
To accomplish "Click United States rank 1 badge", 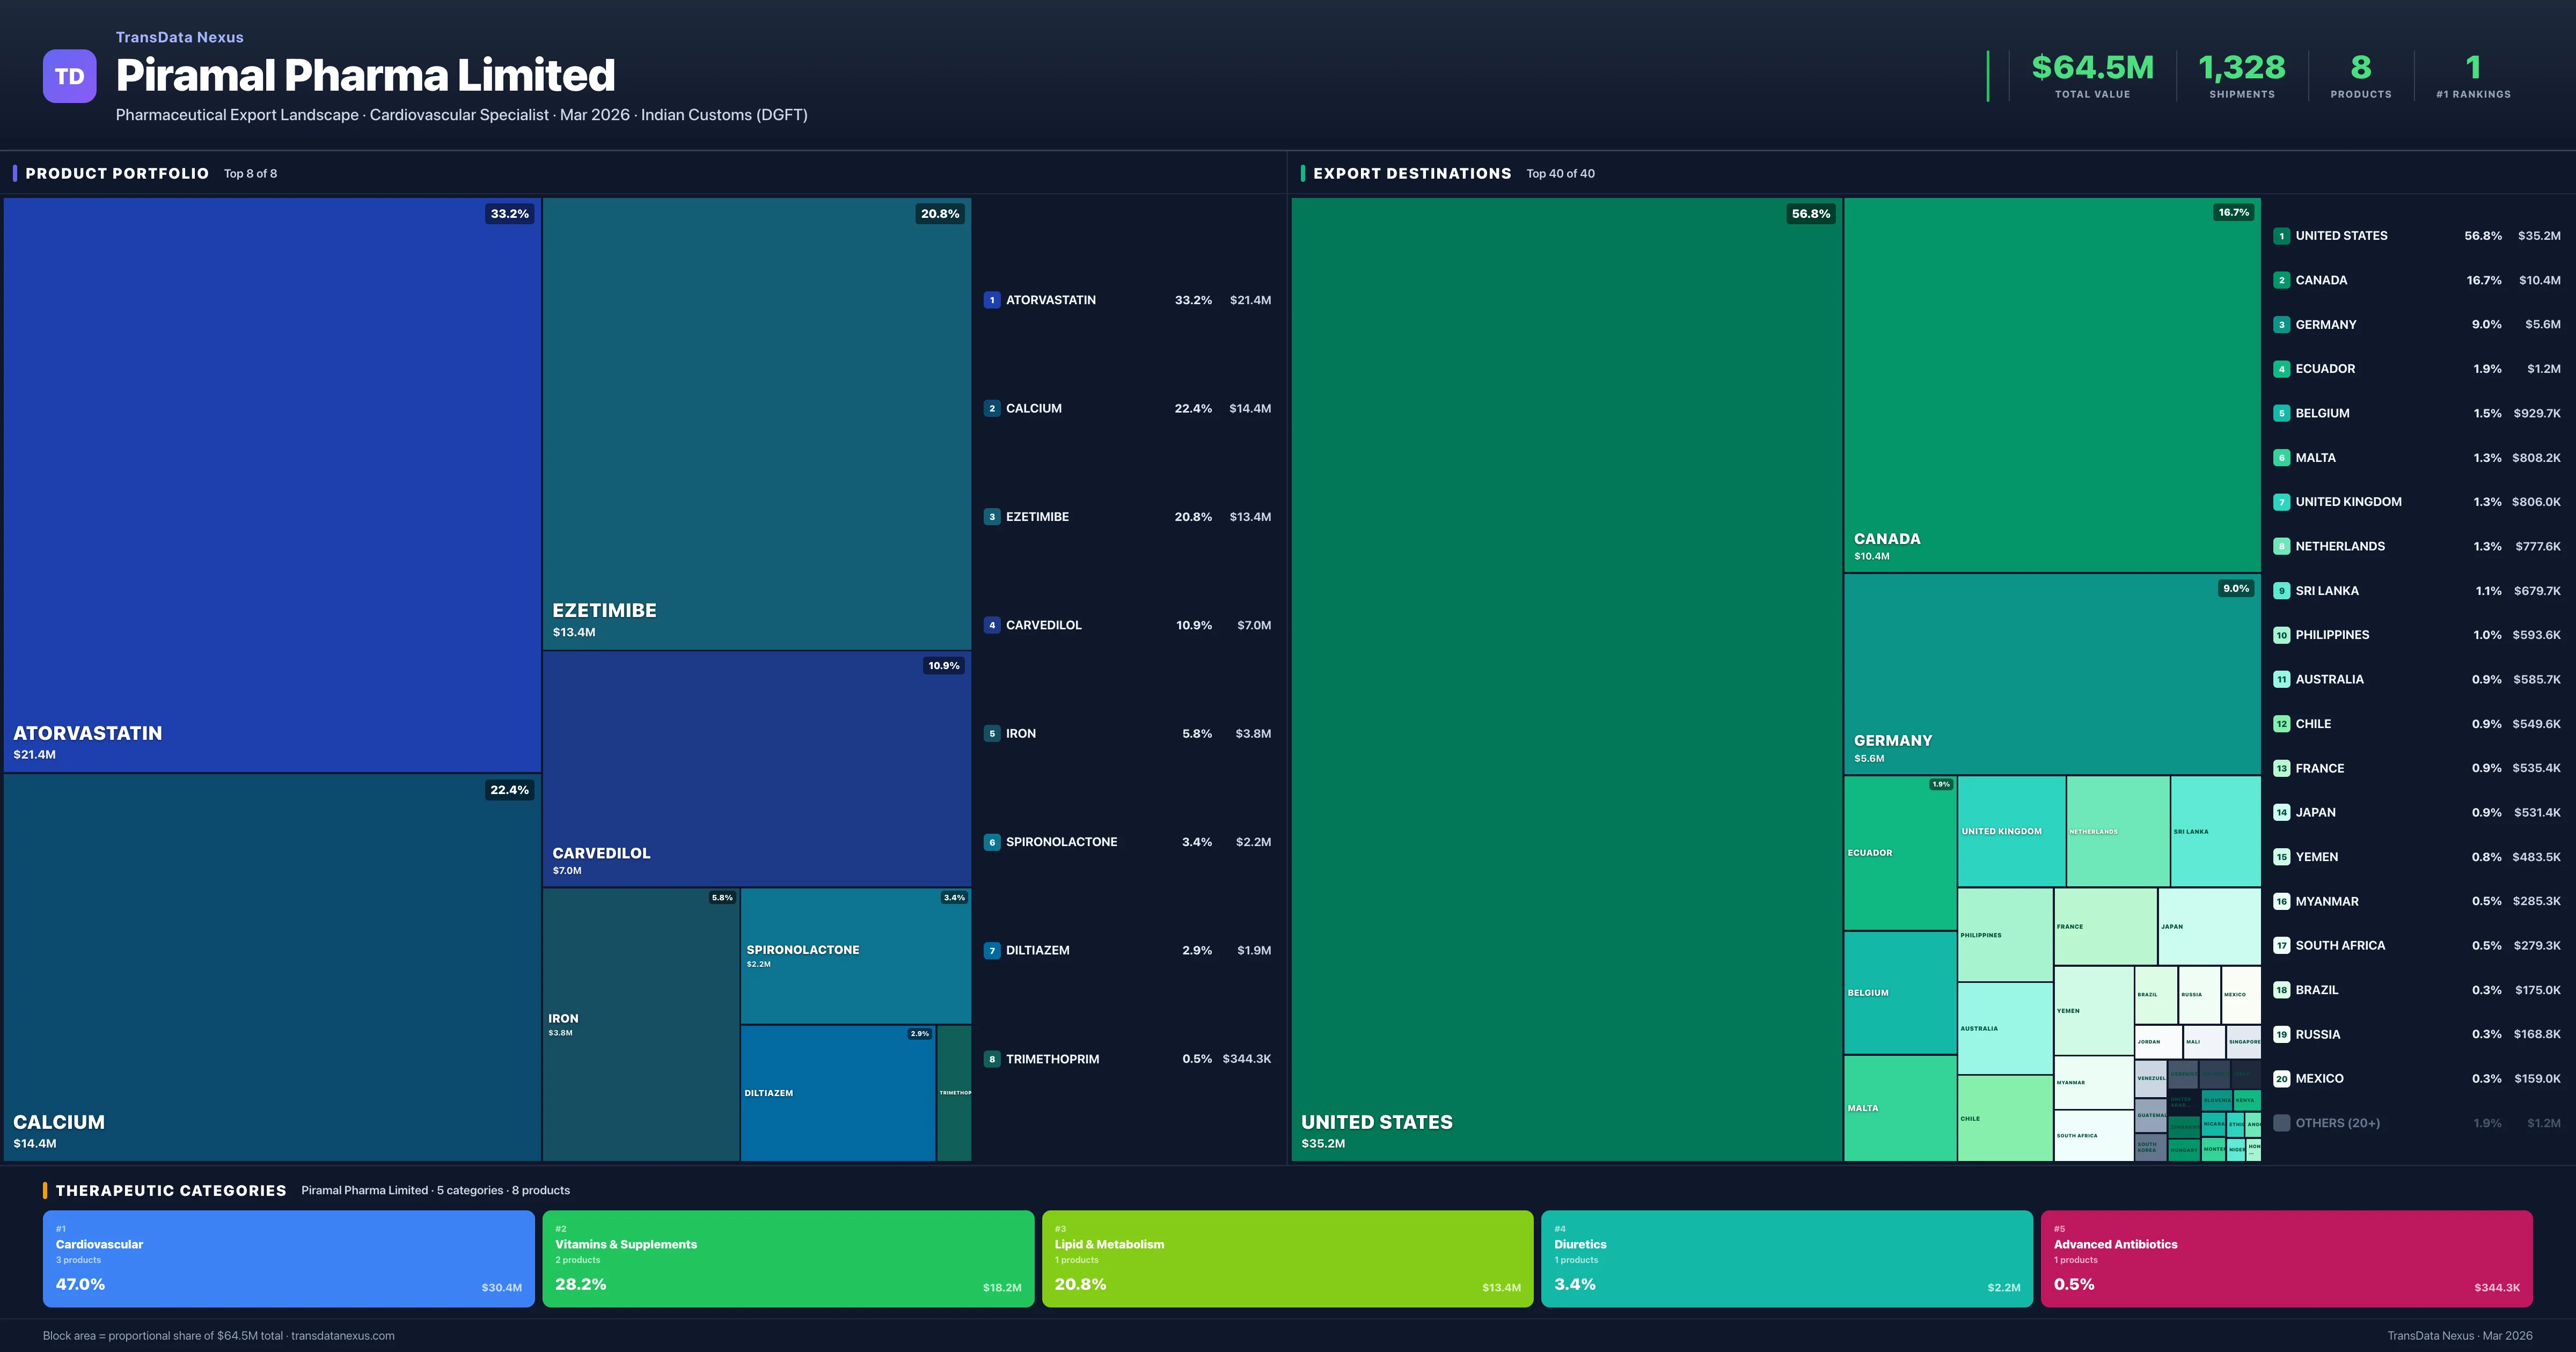I will pos(2281,236).
